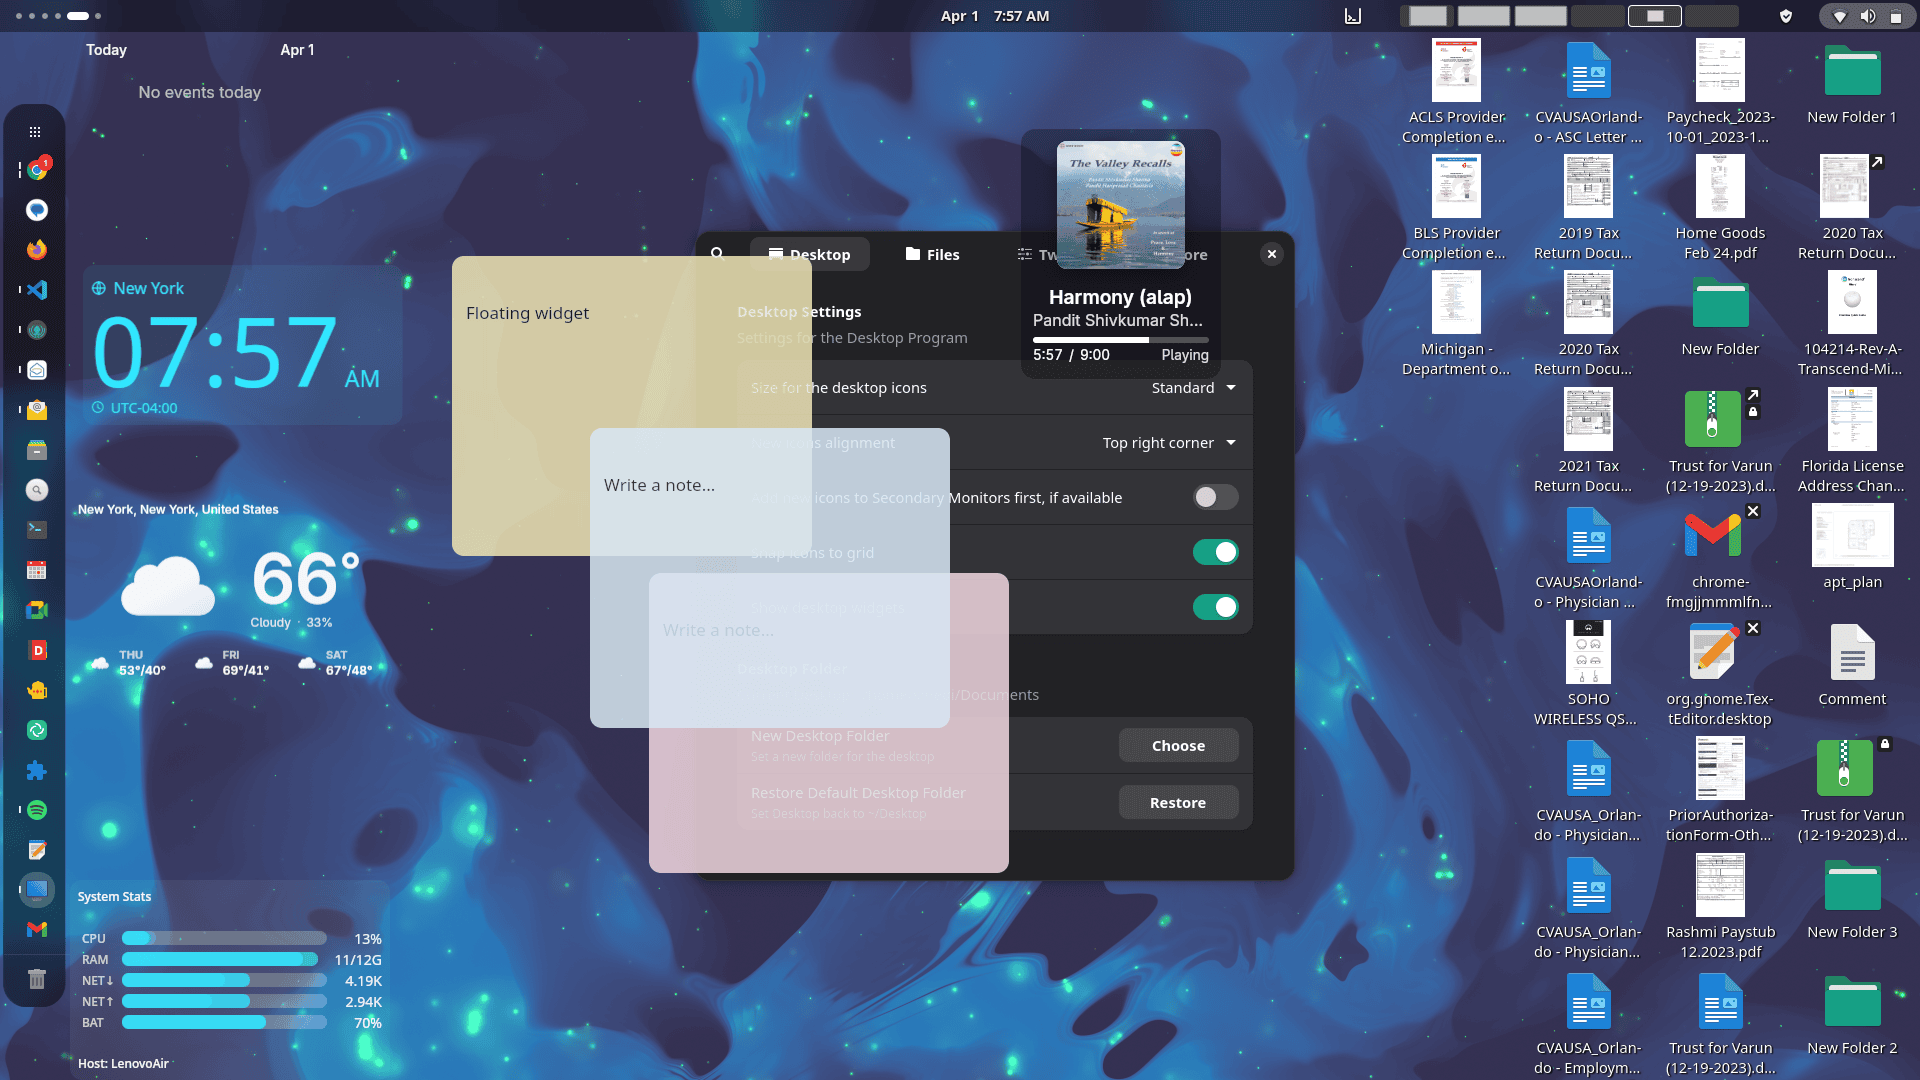The height and width of the screenshot is (1080, 1920).
Task: Click Restore for the default desktop folder
Action: point(1178,803)
